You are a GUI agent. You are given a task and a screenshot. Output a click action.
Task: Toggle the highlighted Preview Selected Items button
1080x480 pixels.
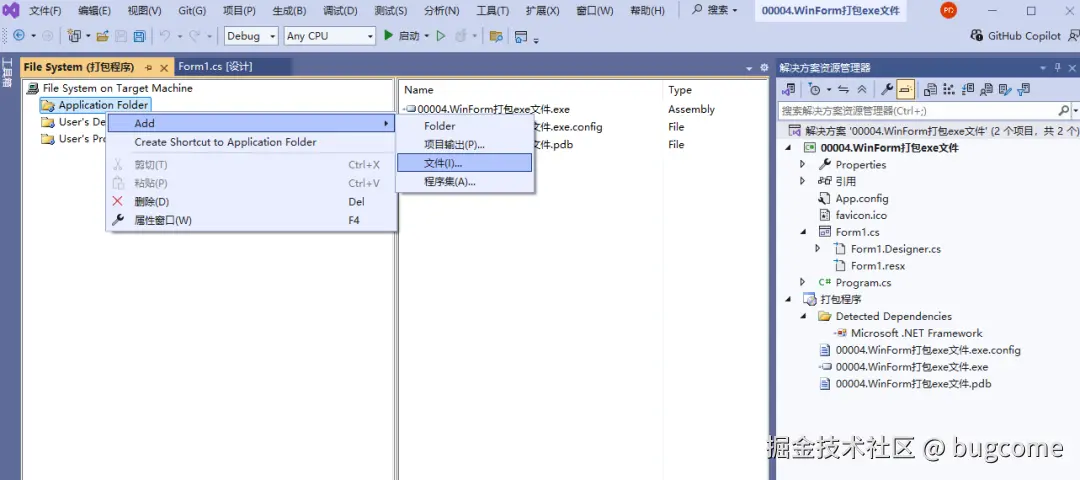[906, 89]
